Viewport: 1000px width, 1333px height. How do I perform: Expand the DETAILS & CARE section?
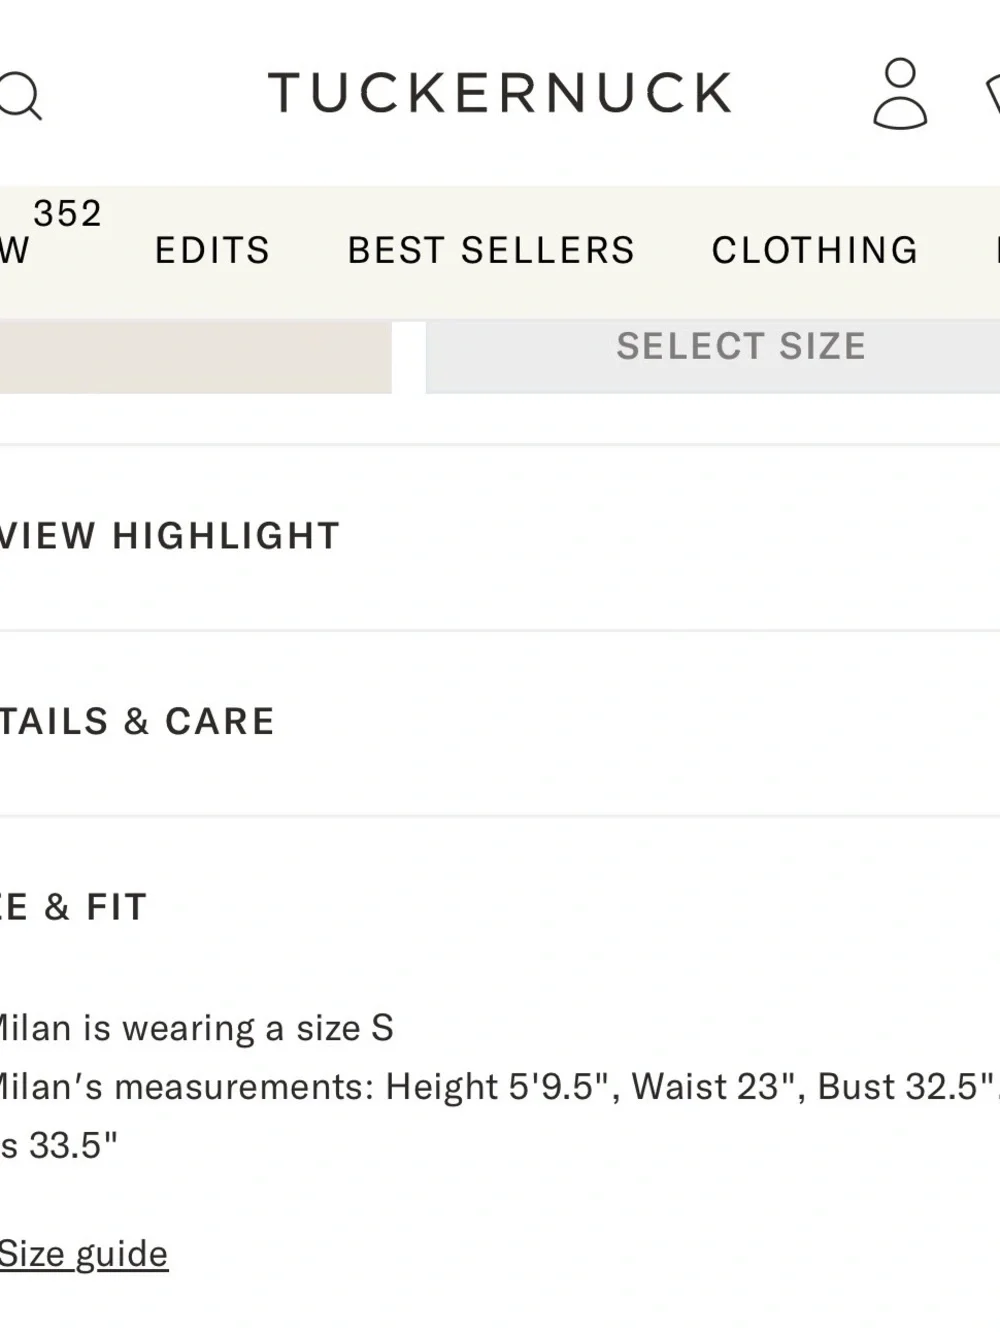[500, 722]
